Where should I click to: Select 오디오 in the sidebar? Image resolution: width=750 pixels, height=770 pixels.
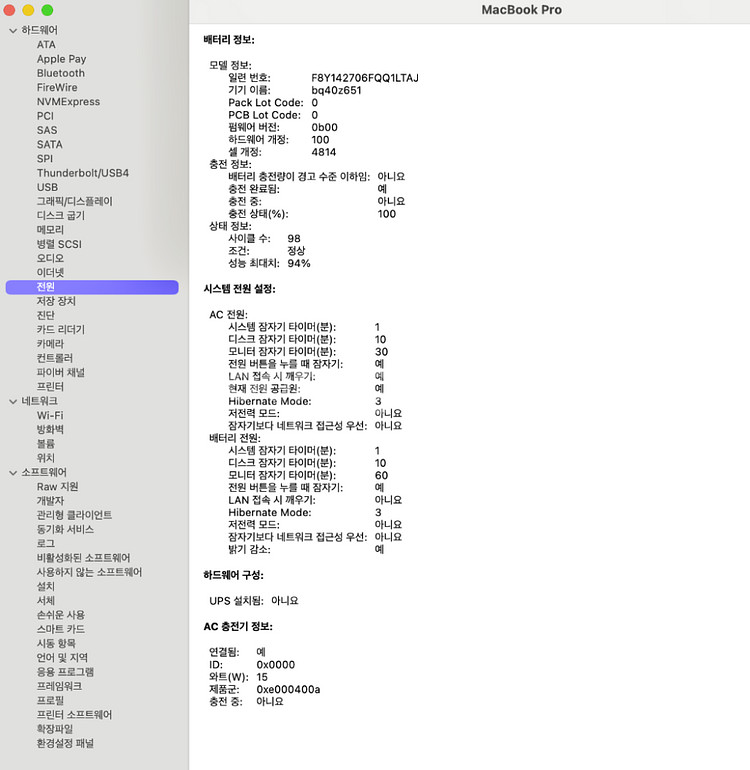coord(50,258)
